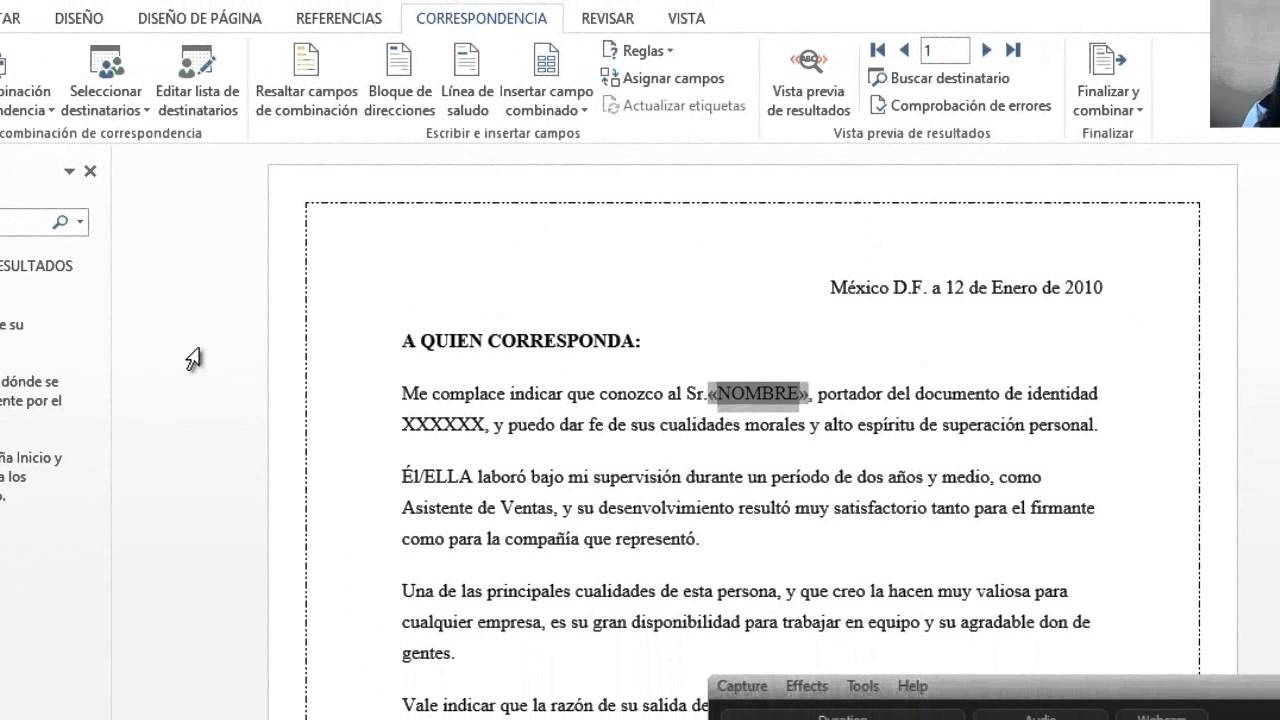This screenshot has height=720, width=1280.
Task: Click date text 'México D.F. a 12 de Enero de 2010'
Action: (x=966, y=288)
